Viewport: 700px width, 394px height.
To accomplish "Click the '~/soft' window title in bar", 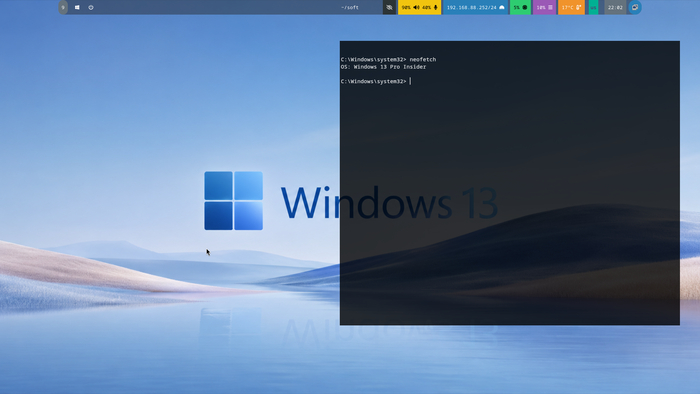I will (x=350, y=8).
